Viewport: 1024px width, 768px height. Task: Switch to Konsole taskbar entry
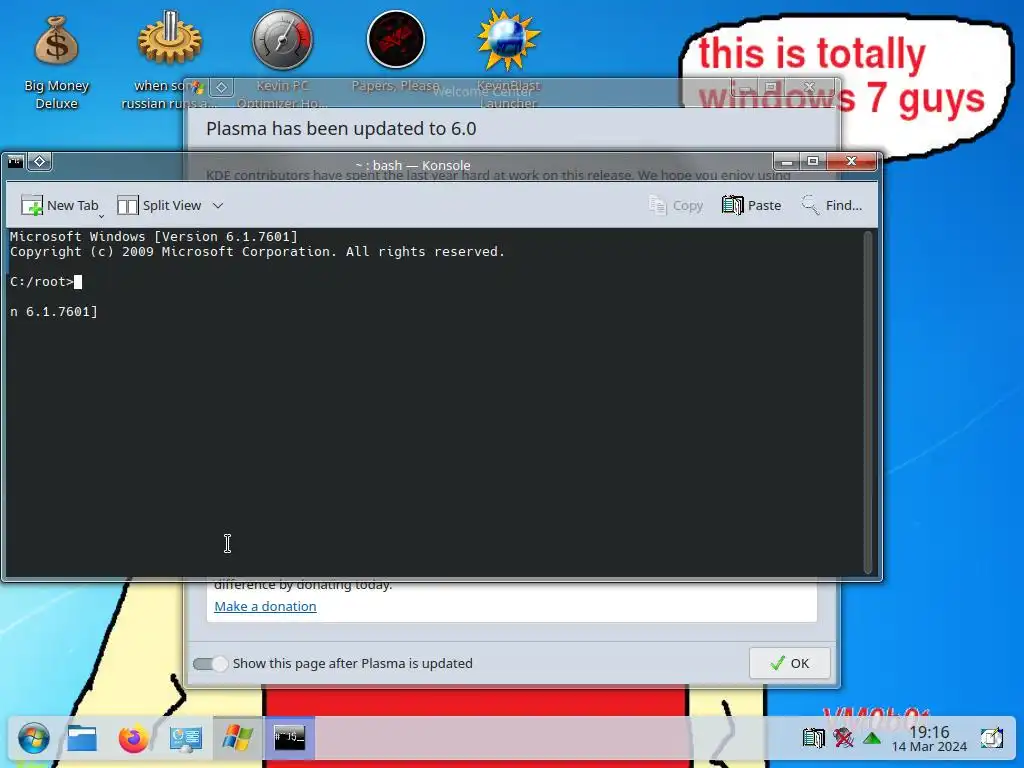[x=289, y=739]
